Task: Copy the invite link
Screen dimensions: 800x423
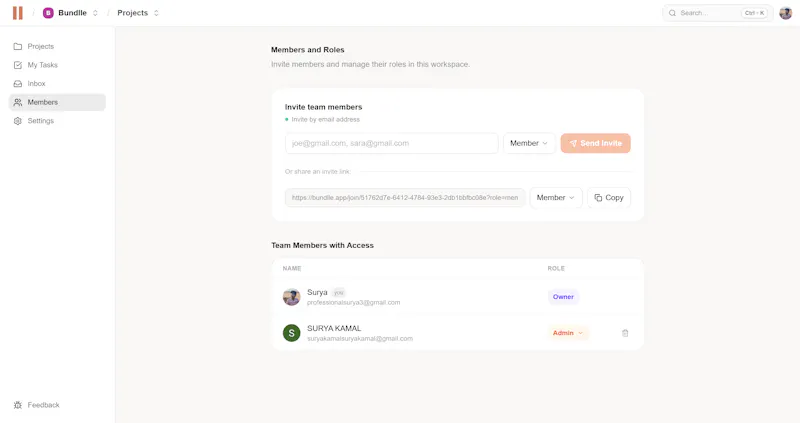Action: [609, 197]
